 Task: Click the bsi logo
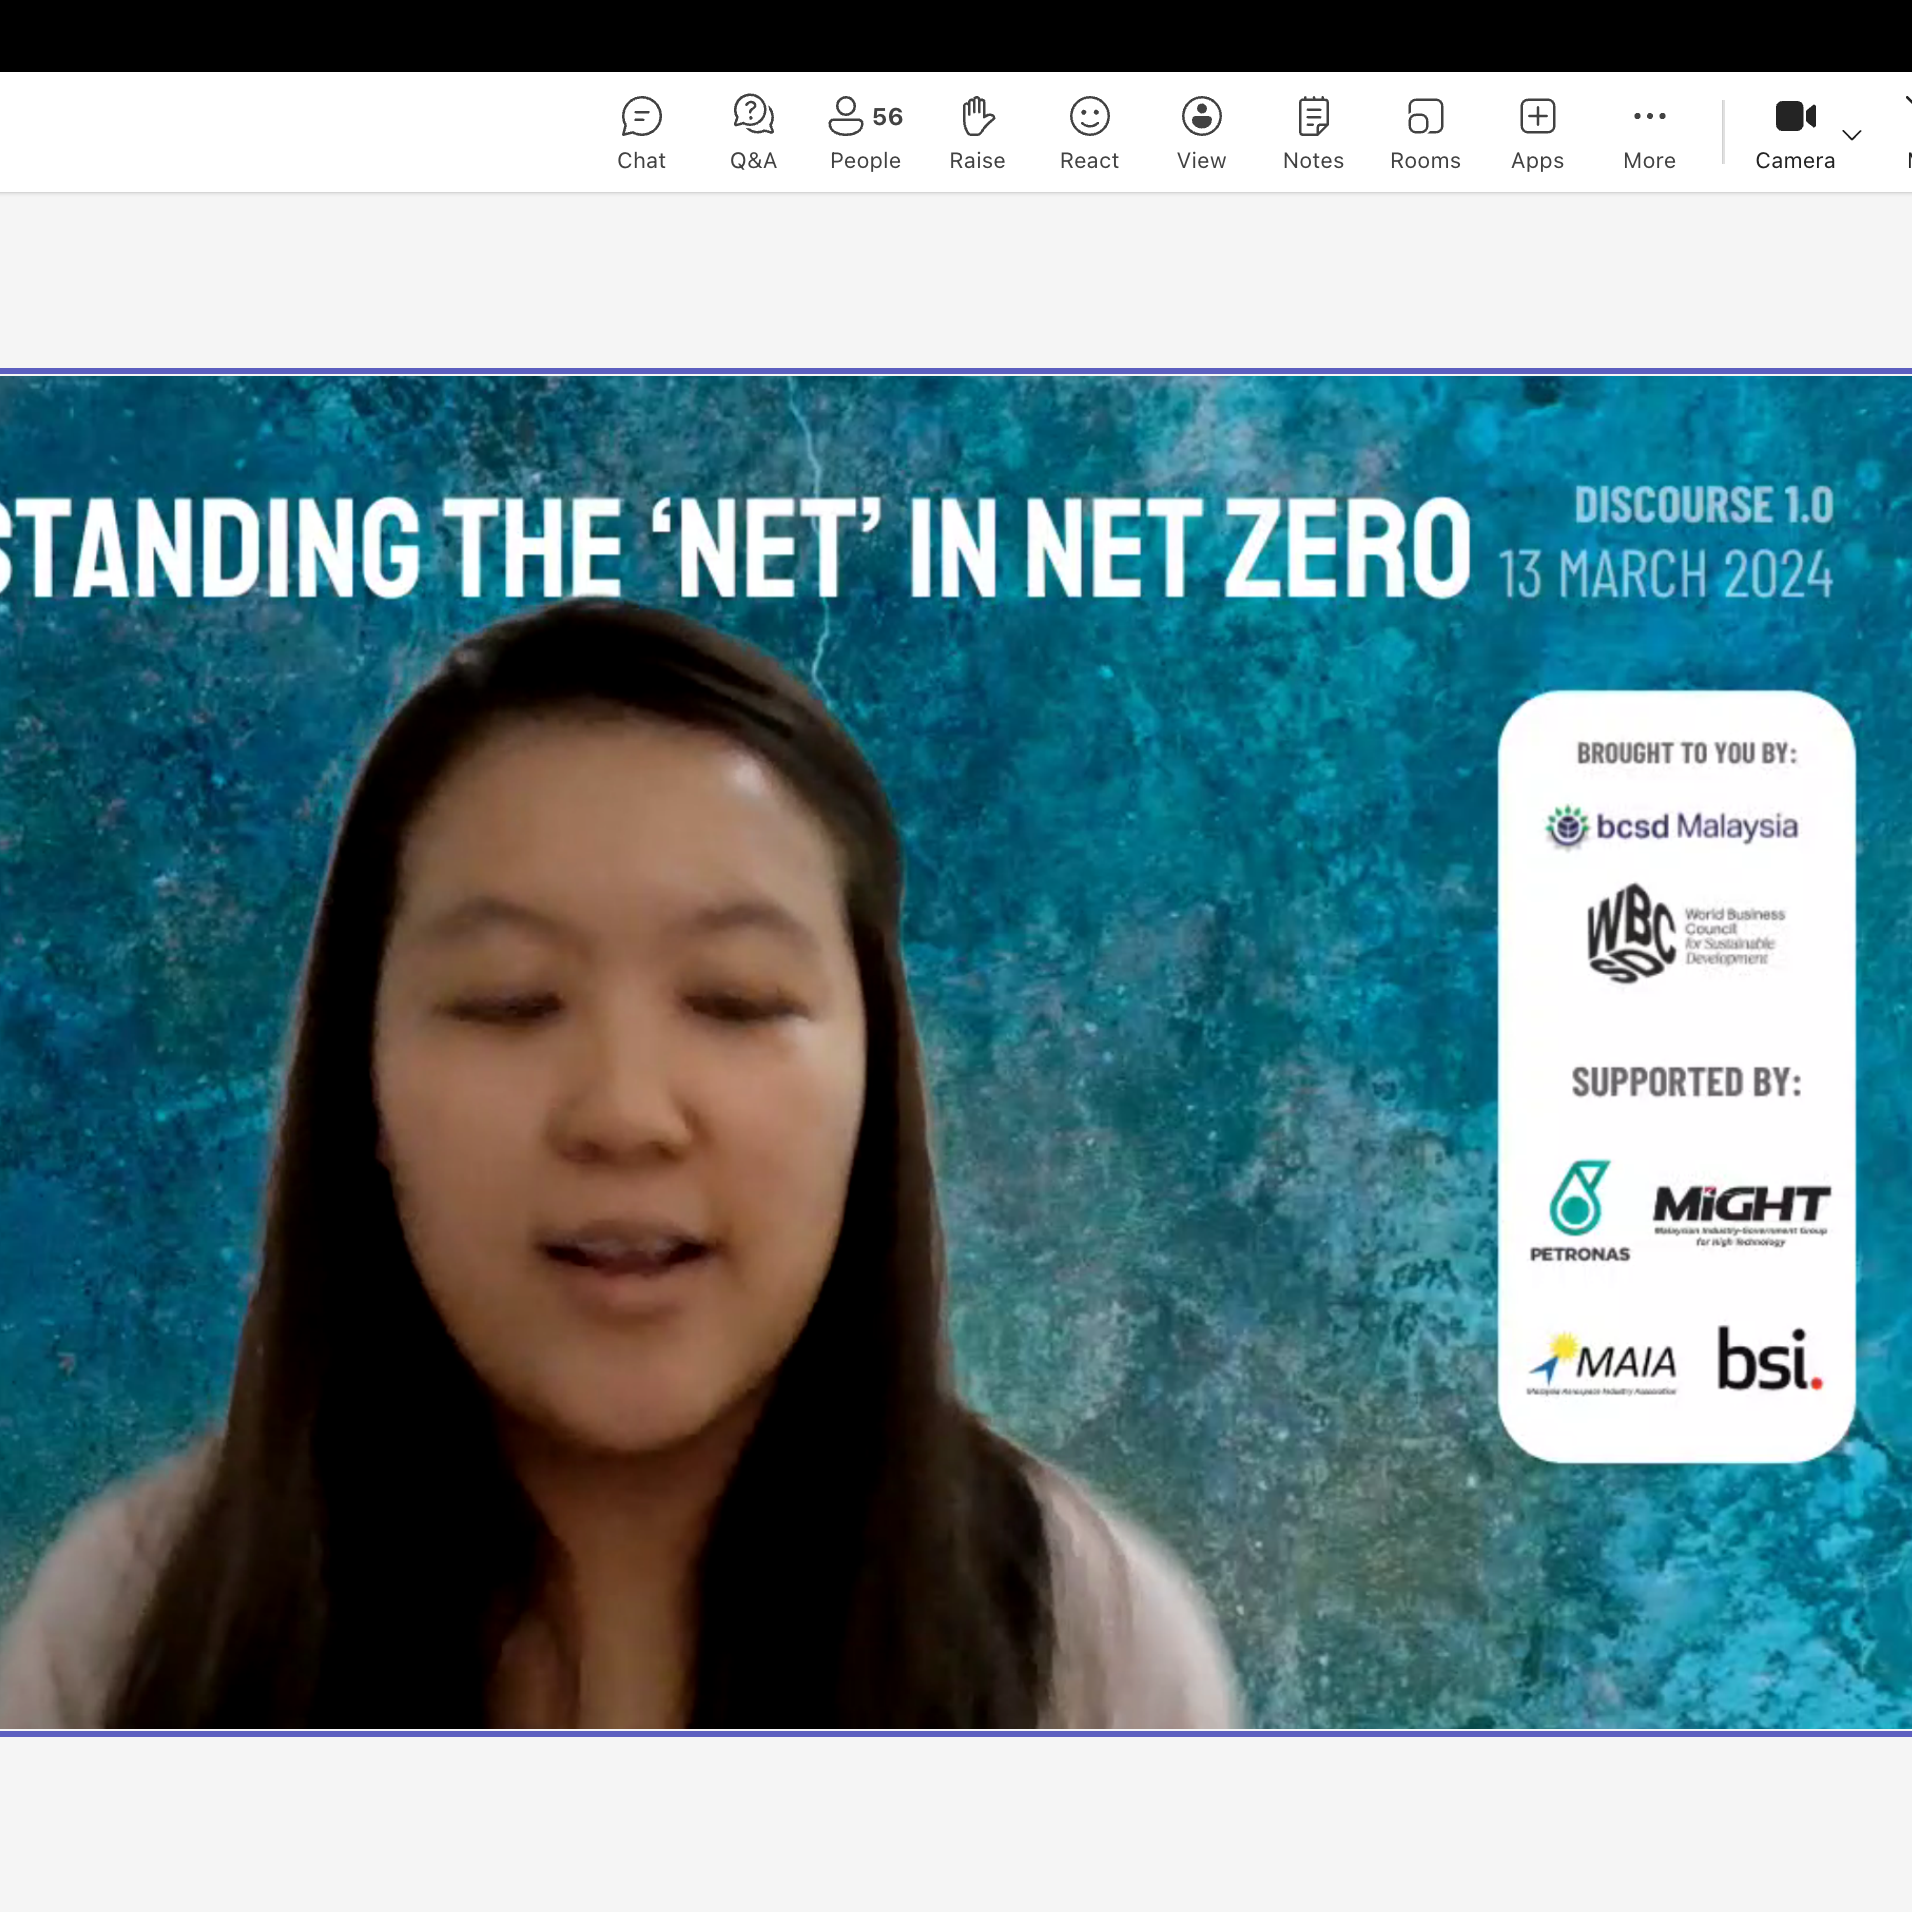[1769, 1361]
